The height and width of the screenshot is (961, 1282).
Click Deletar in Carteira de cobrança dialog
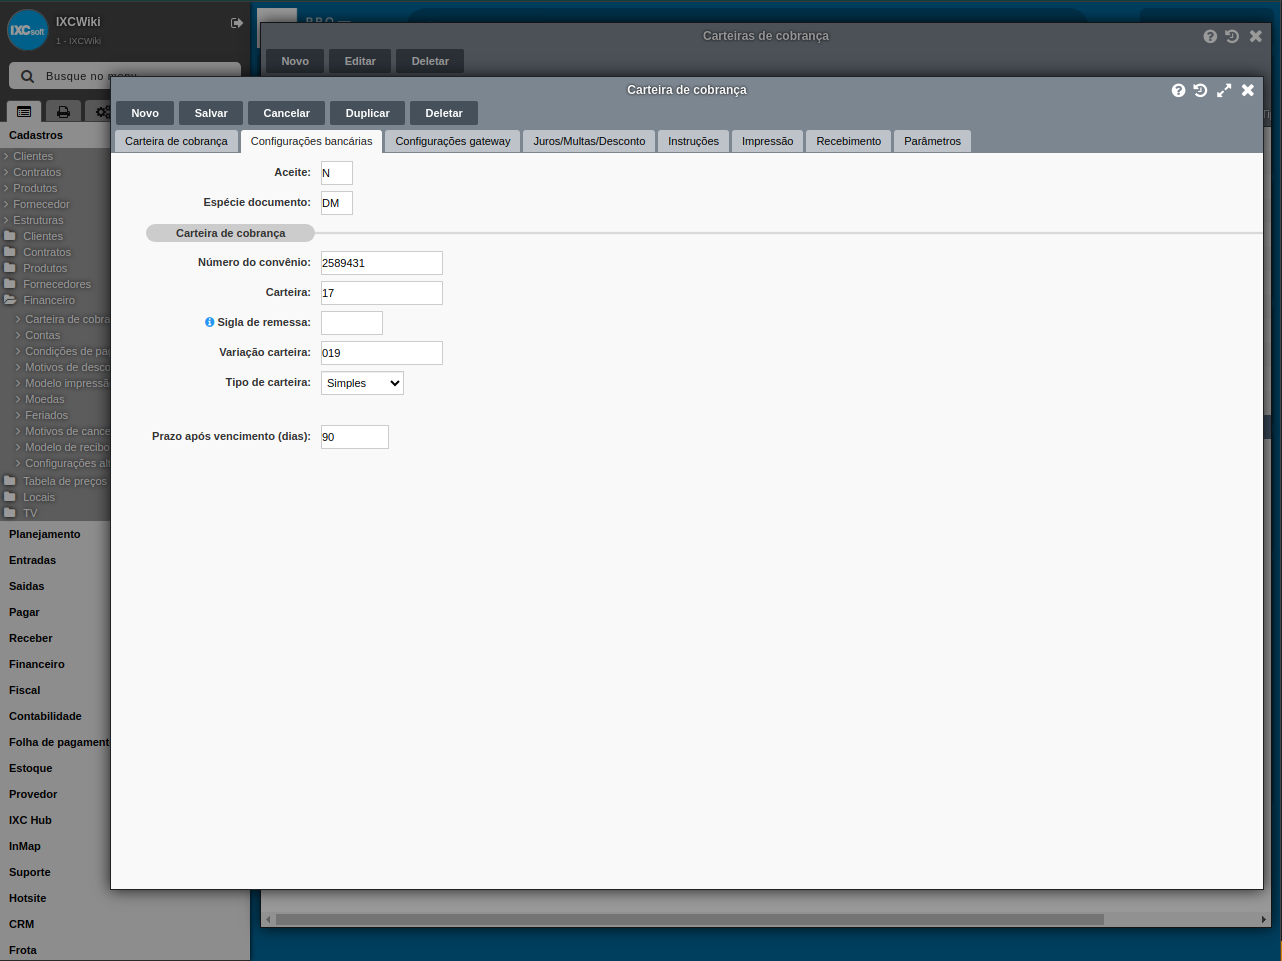pyautogui.click(x=444, y=113)
